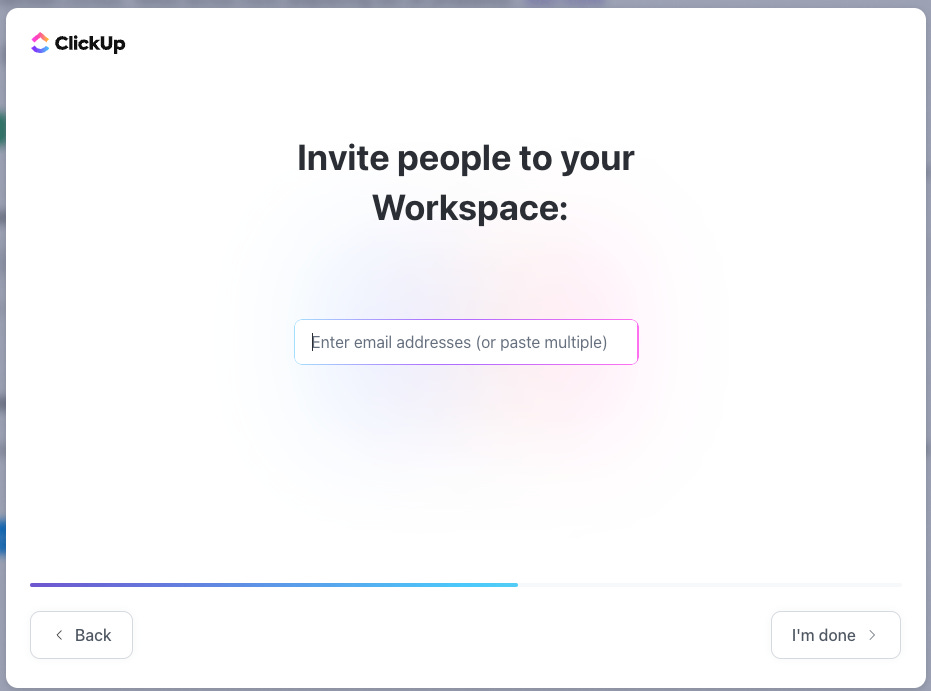The width and height of the screenshot is (931, 691).
Task: Click the 'Invite people to your Workspace:' heading
Action: point(466,183)
